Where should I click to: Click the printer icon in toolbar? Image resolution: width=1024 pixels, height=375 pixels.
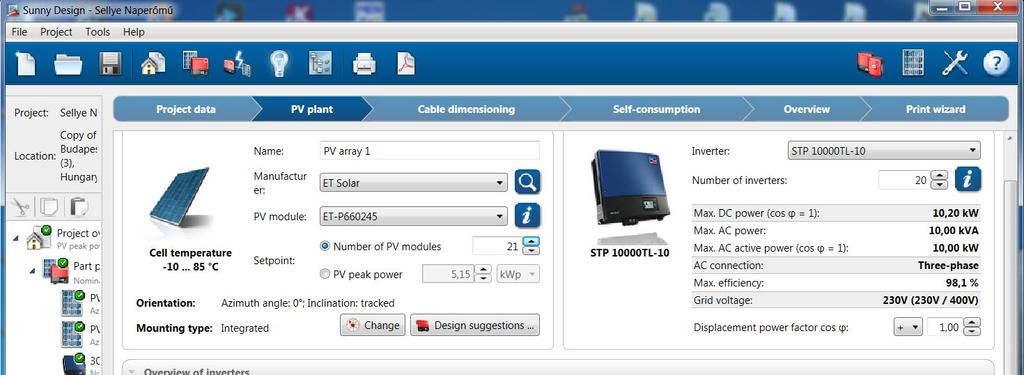364,64
